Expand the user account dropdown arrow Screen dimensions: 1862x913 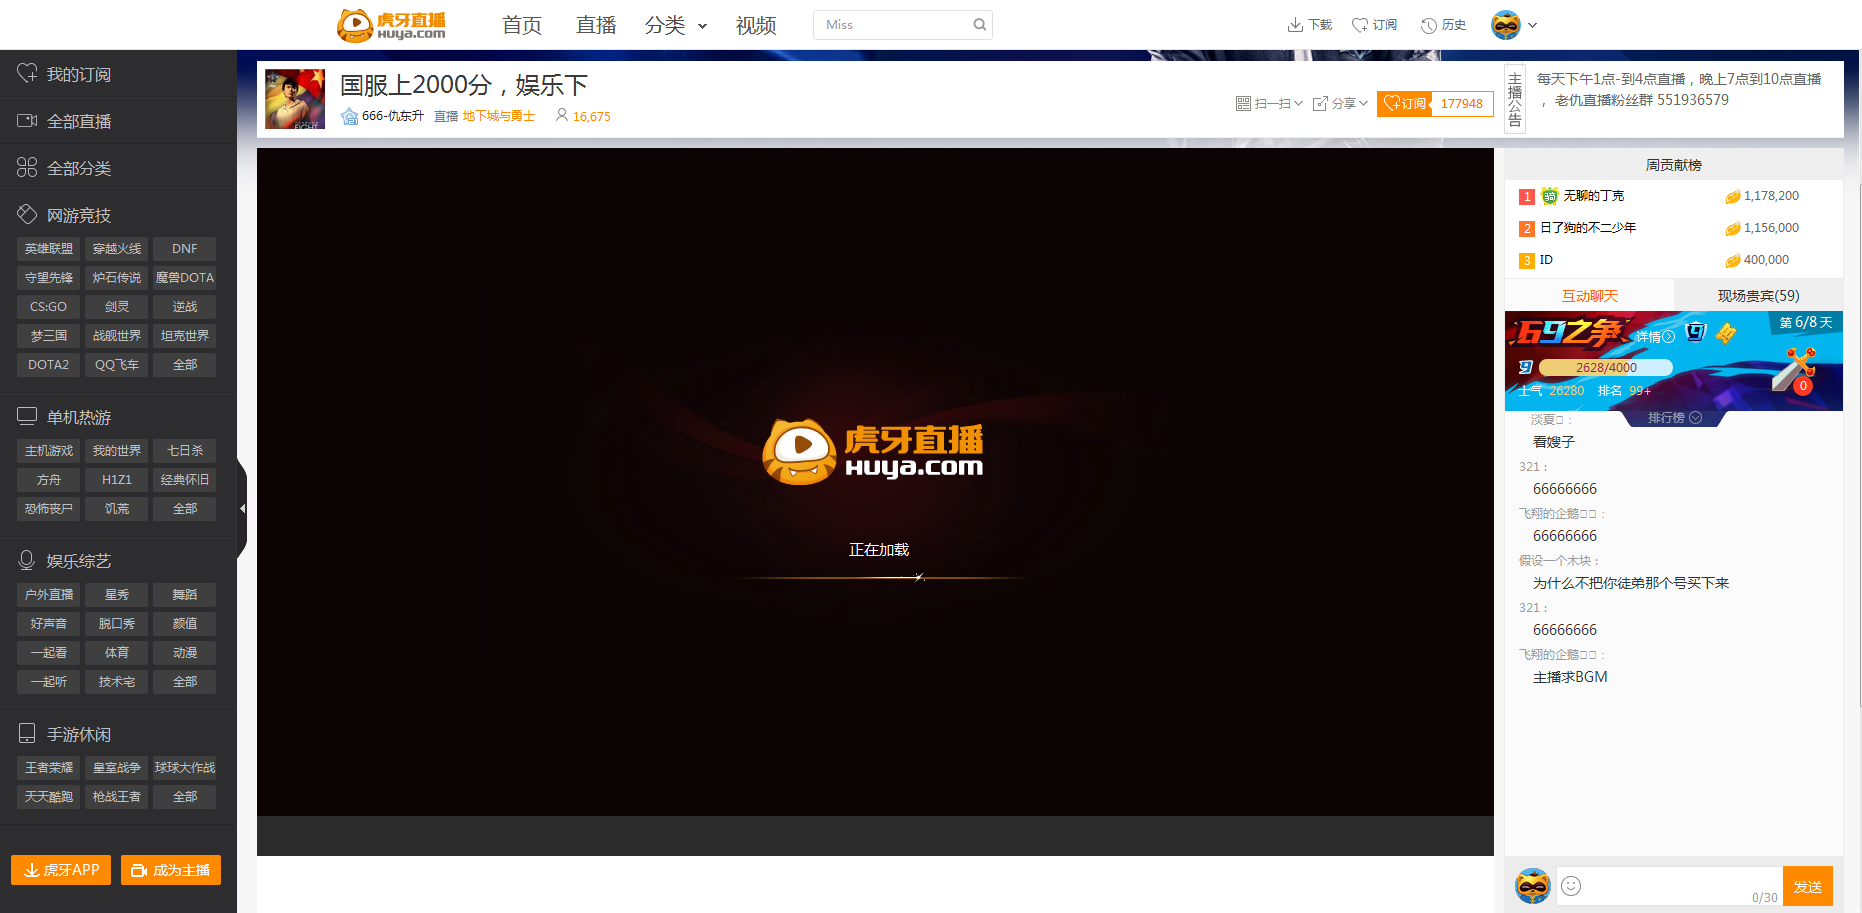[1532, 25]
